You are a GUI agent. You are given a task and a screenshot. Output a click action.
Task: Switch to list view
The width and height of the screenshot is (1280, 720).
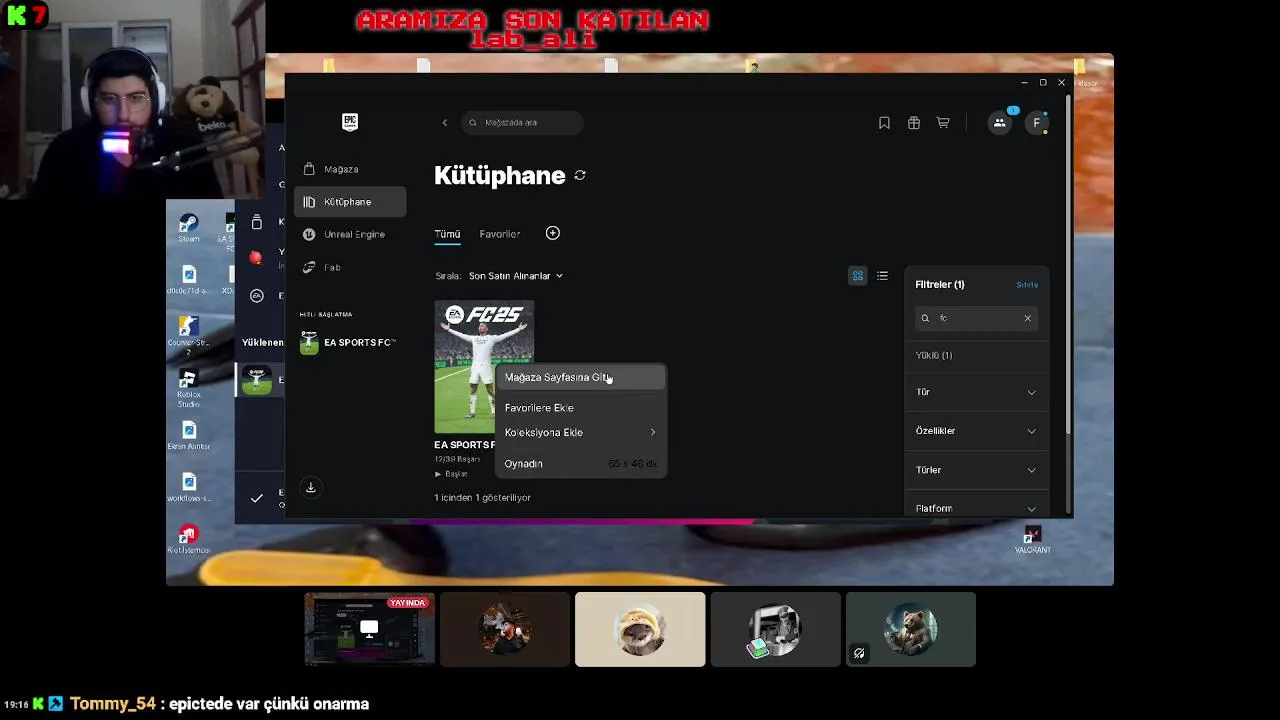882,276
